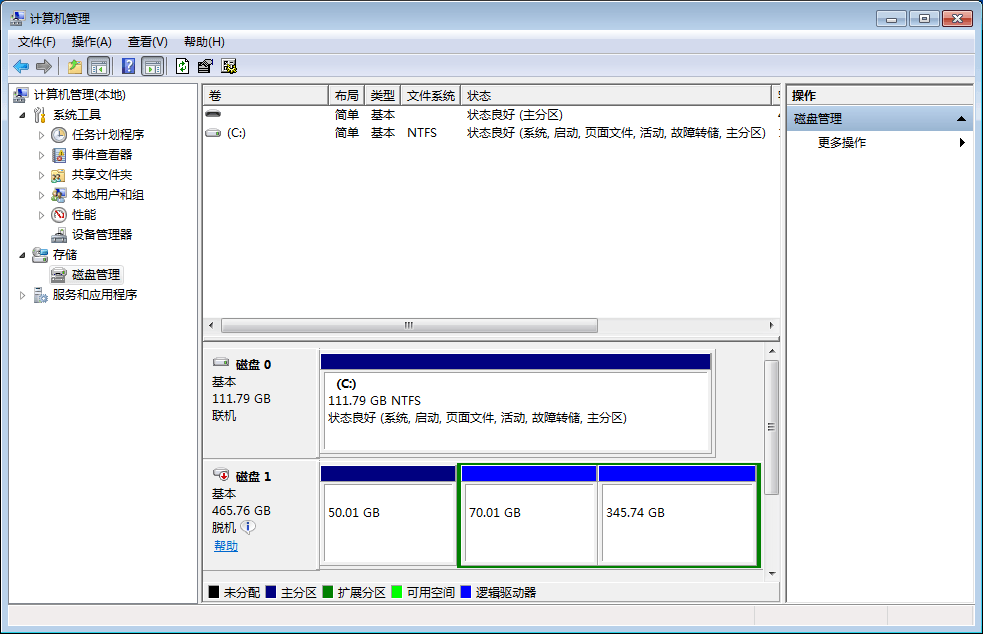Image resolution: width=983 pixels, height=634 pixels.
Task: Click the right arrow of the horizontal scrollbar
Action: pos(771,325)
